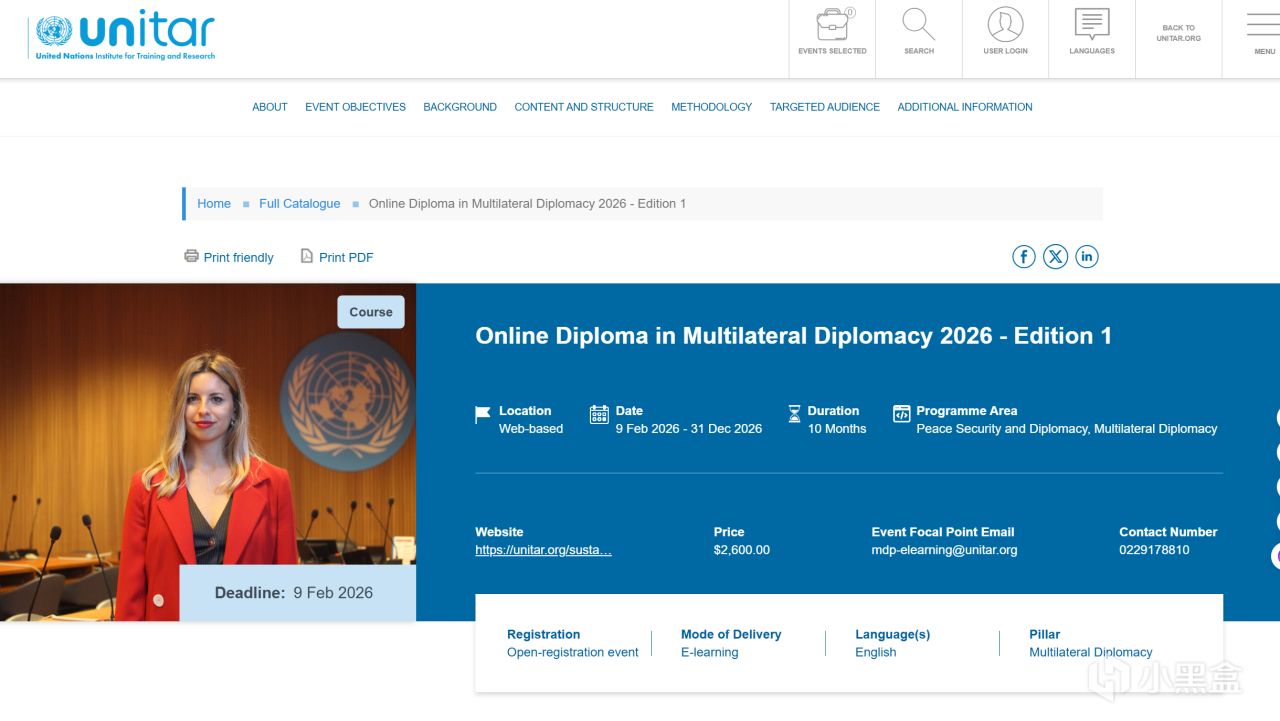Click the Web-based location value
This screenshot has height=721, width=1280.
click(531, 429)
